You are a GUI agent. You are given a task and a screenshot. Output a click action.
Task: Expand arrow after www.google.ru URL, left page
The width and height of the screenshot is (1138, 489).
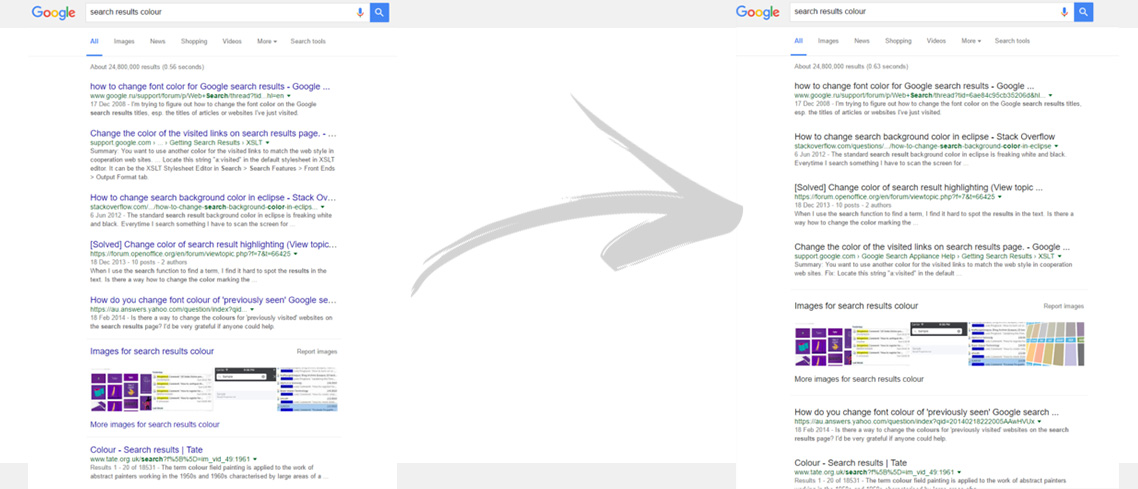pos(289,96)
